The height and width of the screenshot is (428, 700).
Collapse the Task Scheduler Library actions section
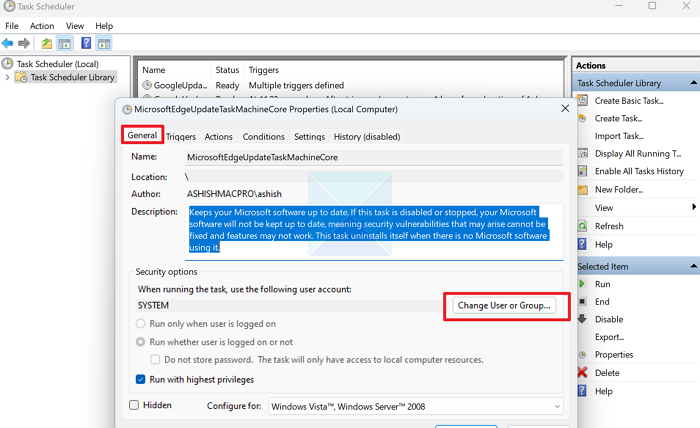[693, 83]
